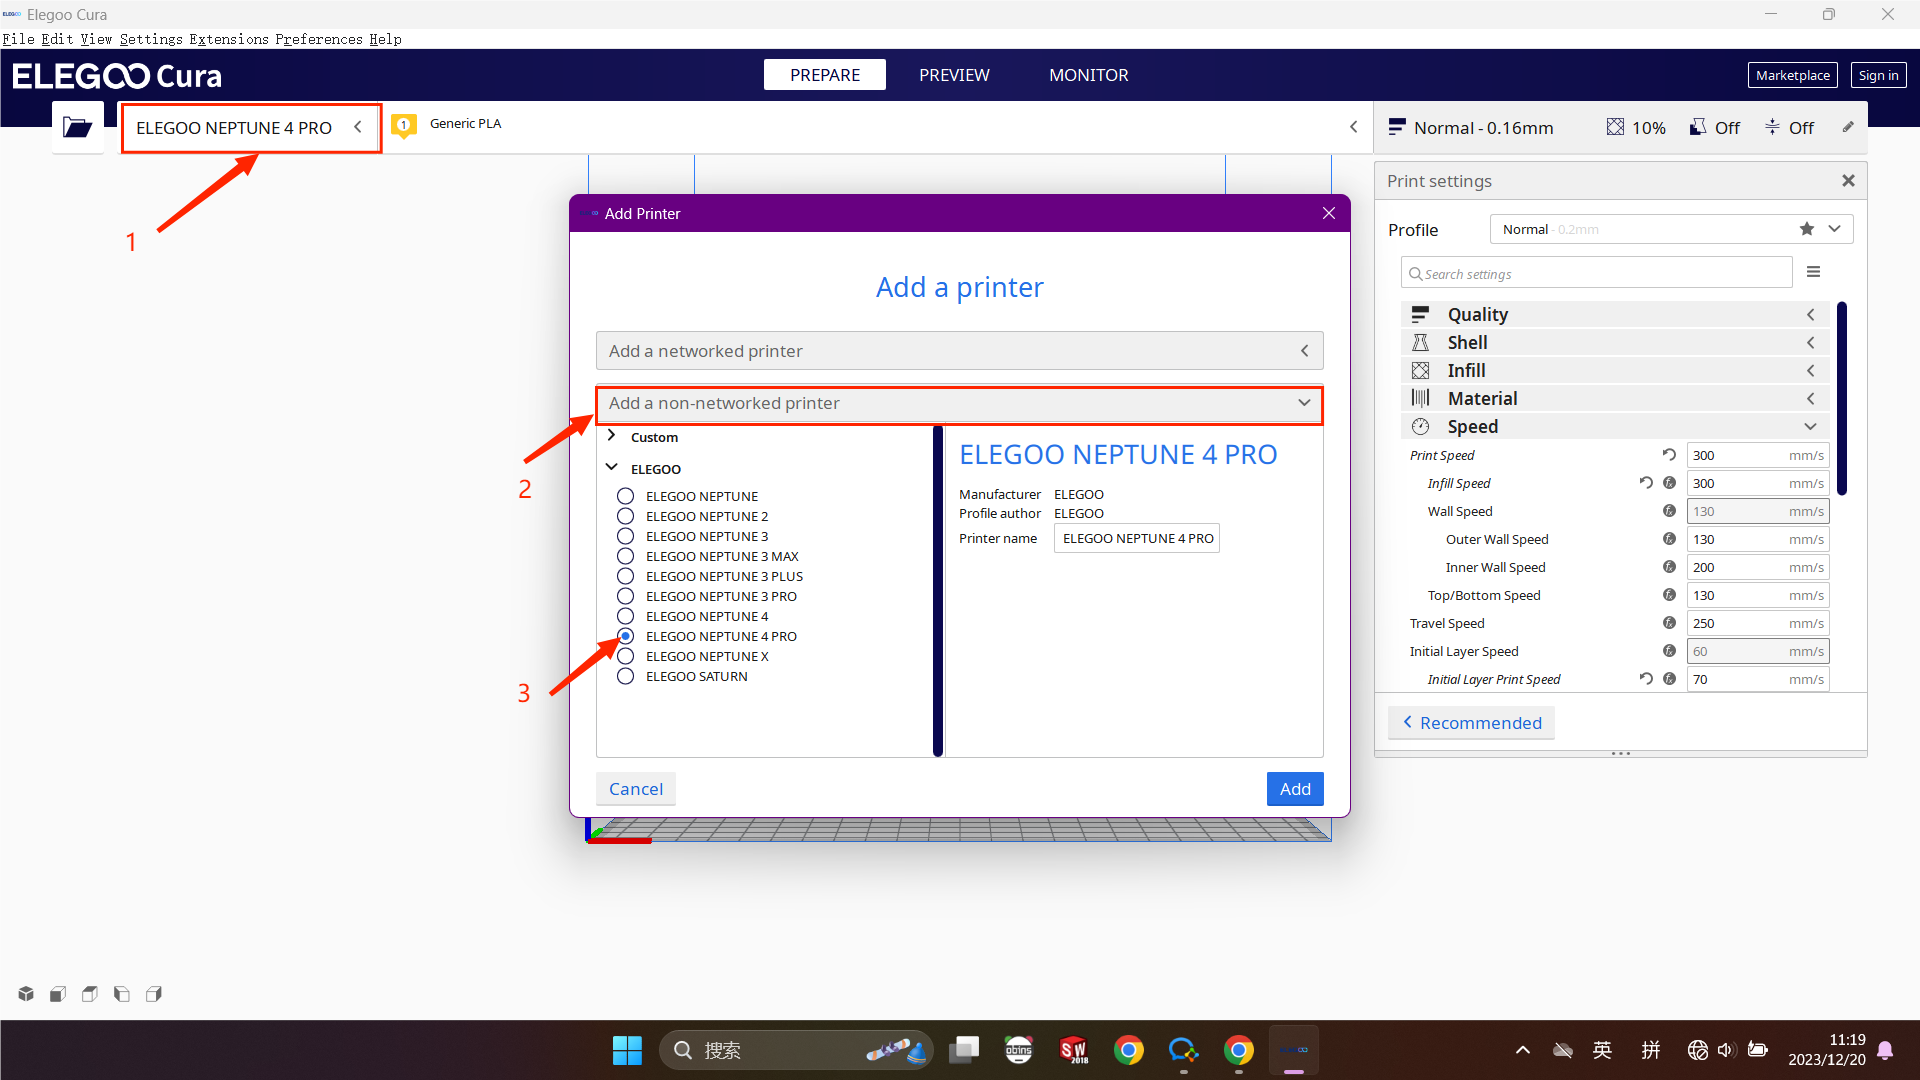Click Cancel in Add Printer dialog
This screenshot has width=1920, height=1080.
point(635,789)
